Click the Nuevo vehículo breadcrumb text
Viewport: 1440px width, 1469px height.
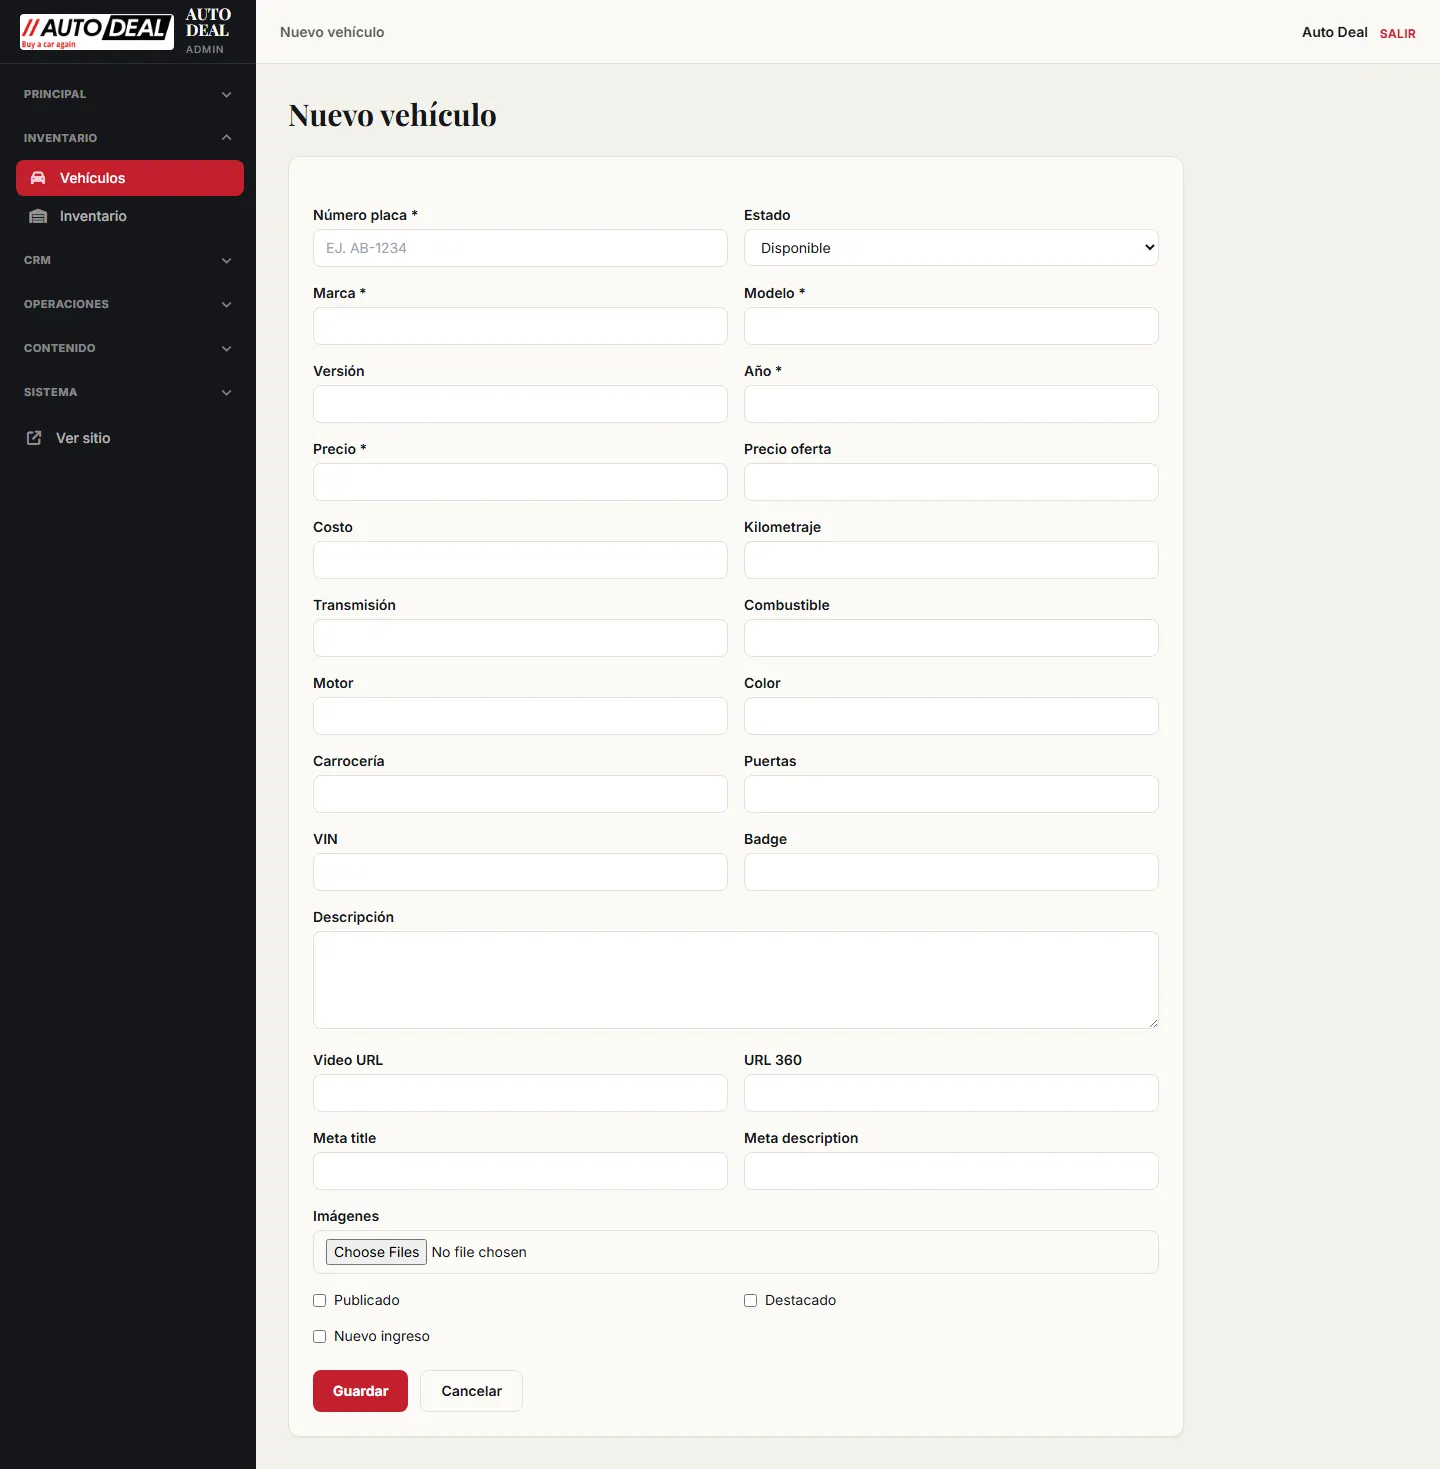click(x=332, y=32)
